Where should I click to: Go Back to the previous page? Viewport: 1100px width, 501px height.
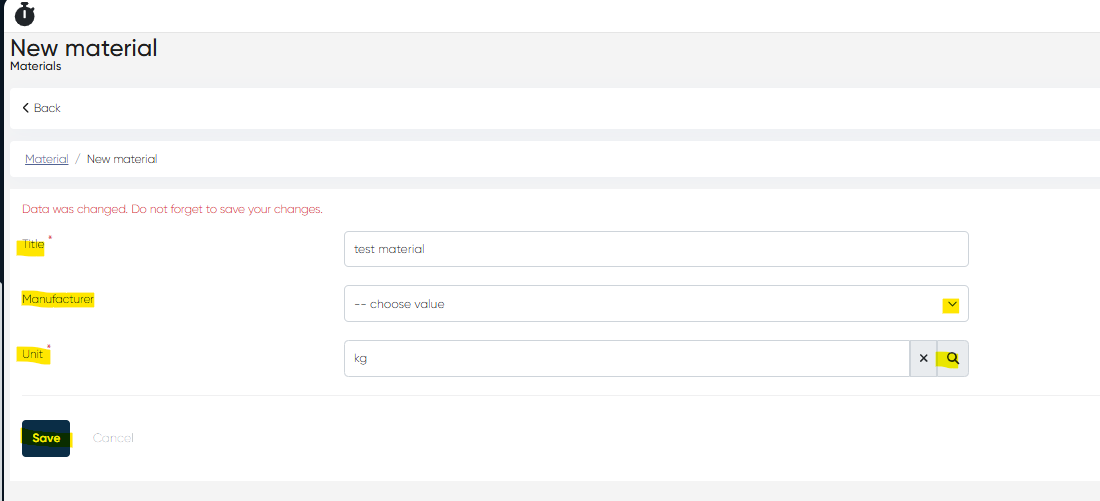(47, 108)
